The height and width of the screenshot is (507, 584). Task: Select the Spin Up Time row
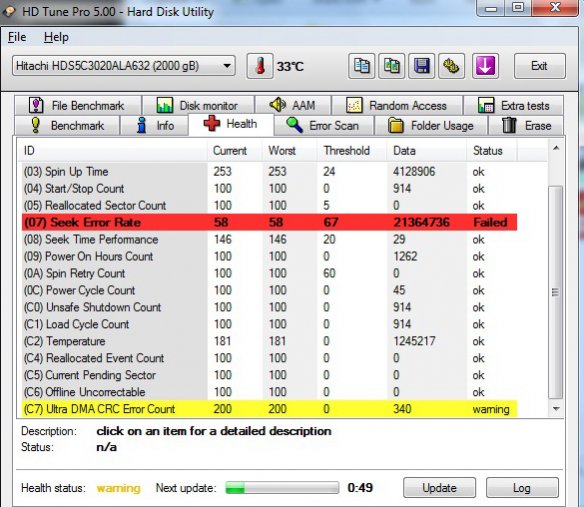269,171
